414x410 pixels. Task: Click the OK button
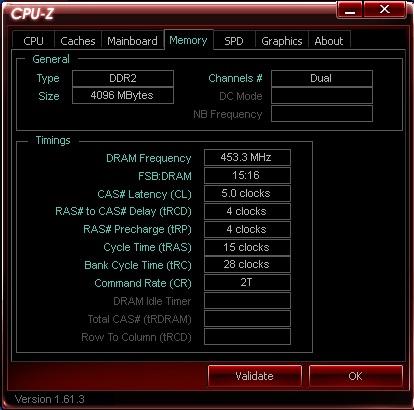pos(355,376)
